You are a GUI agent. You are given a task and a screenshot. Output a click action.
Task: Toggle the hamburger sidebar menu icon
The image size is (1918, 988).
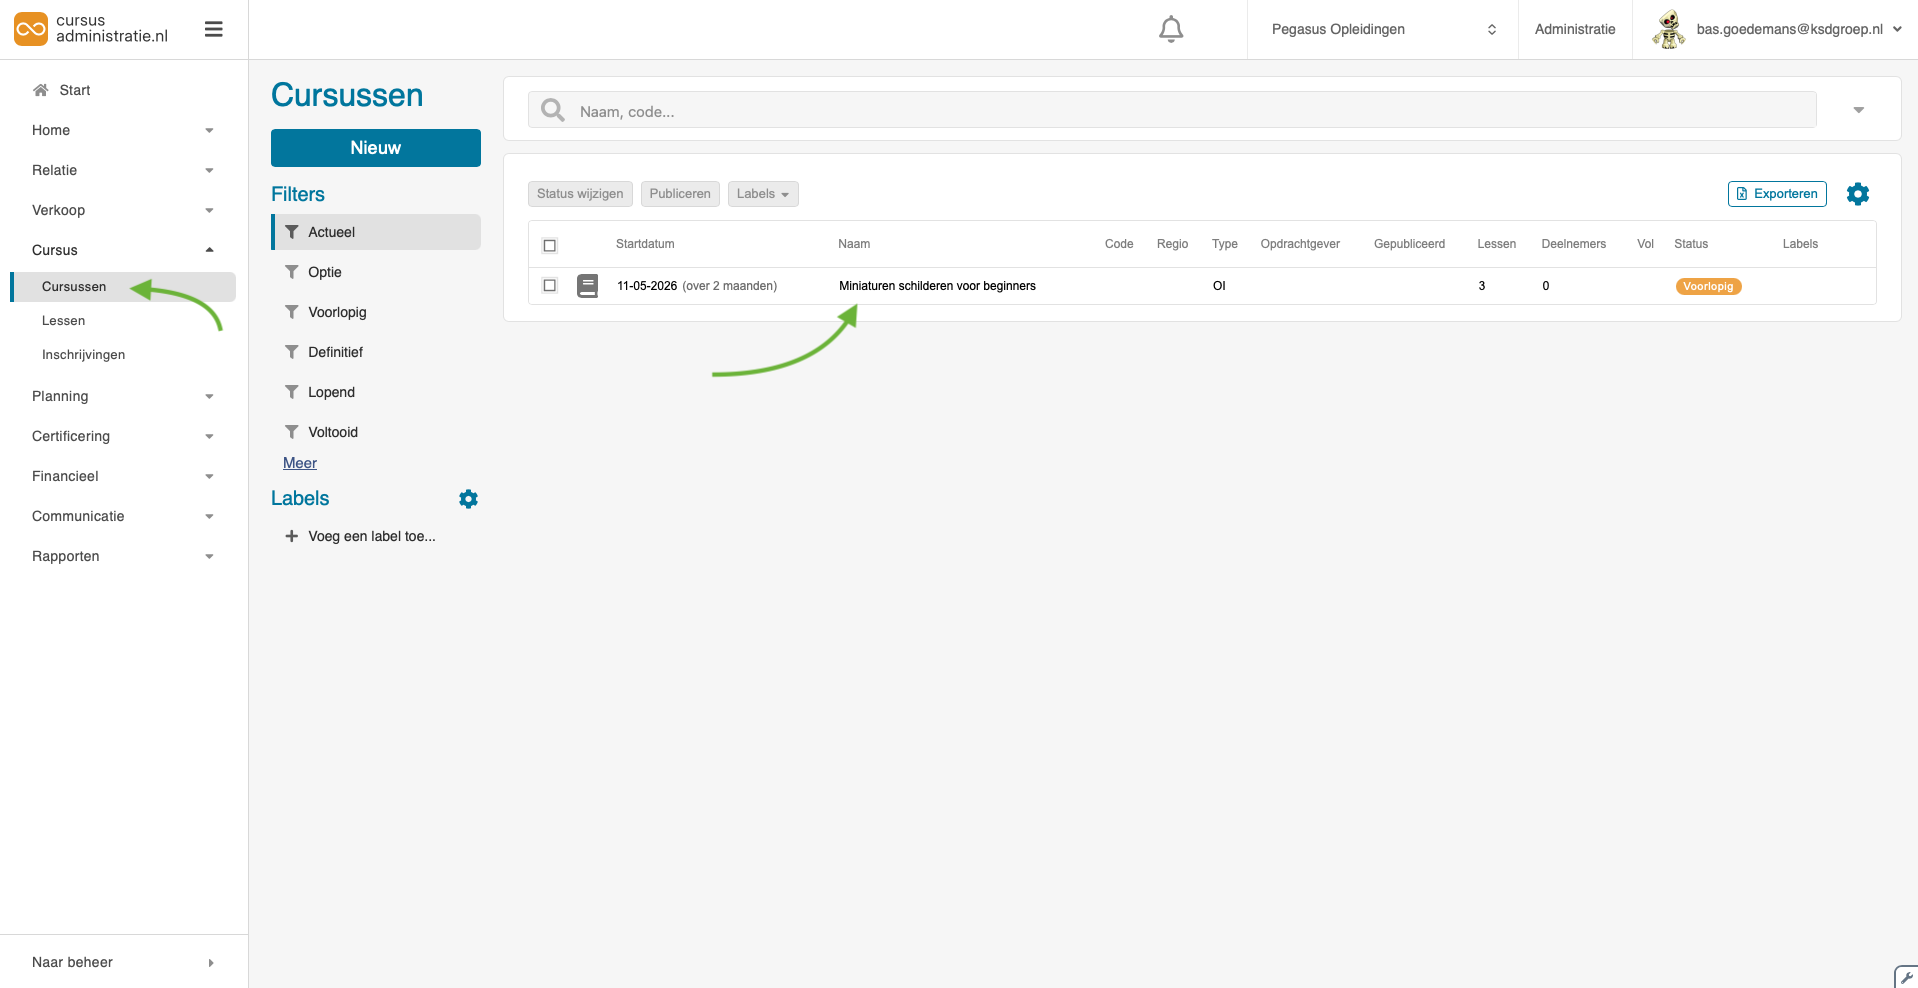point(213,30)
